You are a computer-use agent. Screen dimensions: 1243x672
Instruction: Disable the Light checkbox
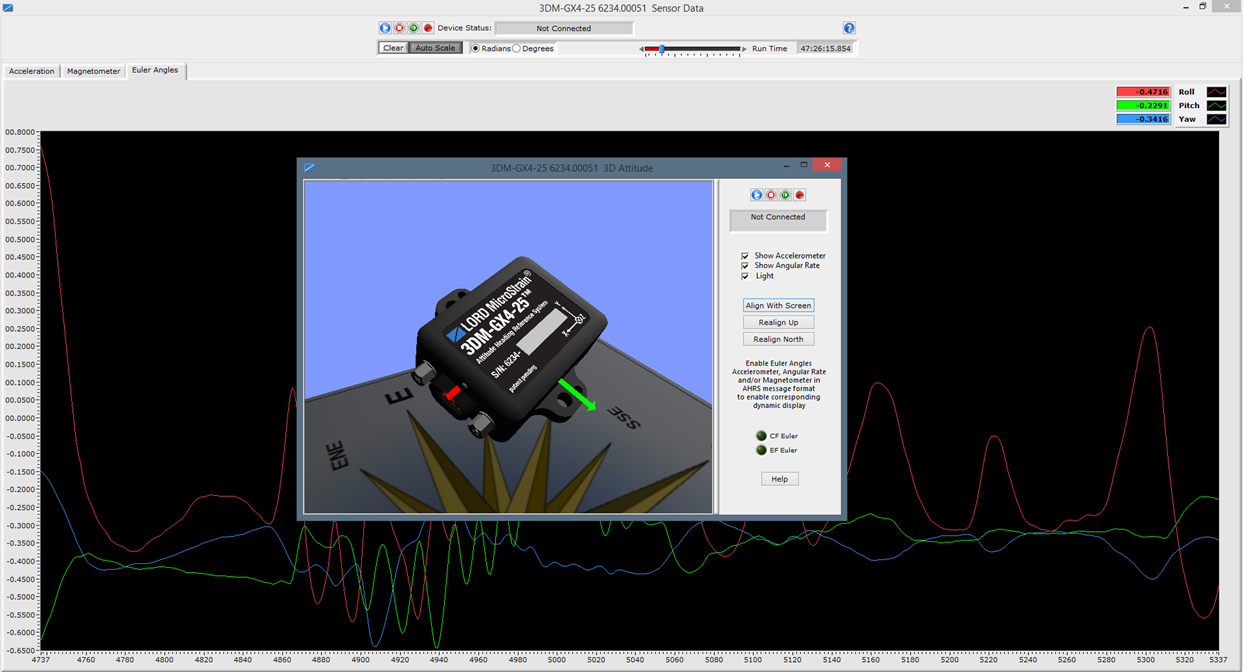(745, 276)
